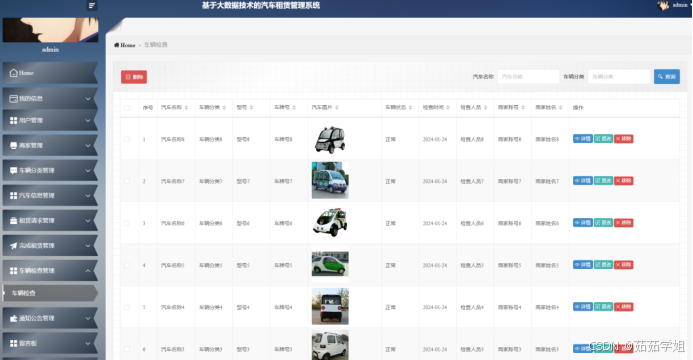Tick the checkbox for row 4
693x360 pixels.
tap(127, 265)
